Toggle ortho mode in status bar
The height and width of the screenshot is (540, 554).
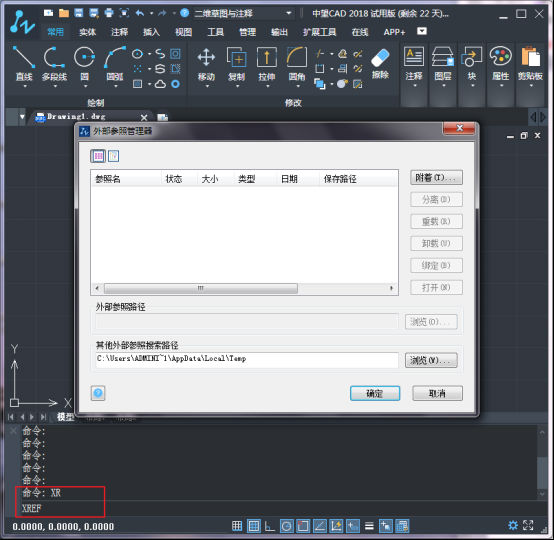pyautogui.click(x=270, y=526)
